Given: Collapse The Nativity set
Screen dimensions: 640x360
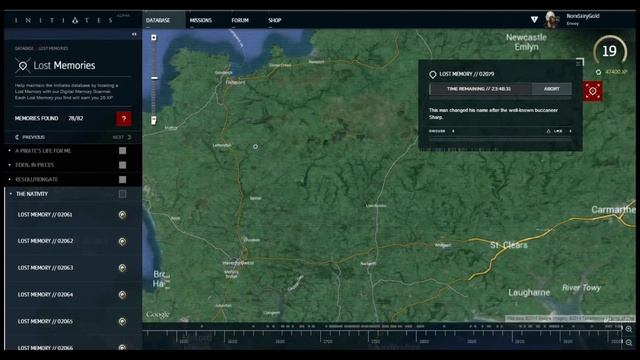Looking at the screenshot, I should click(x=32, y=194).
